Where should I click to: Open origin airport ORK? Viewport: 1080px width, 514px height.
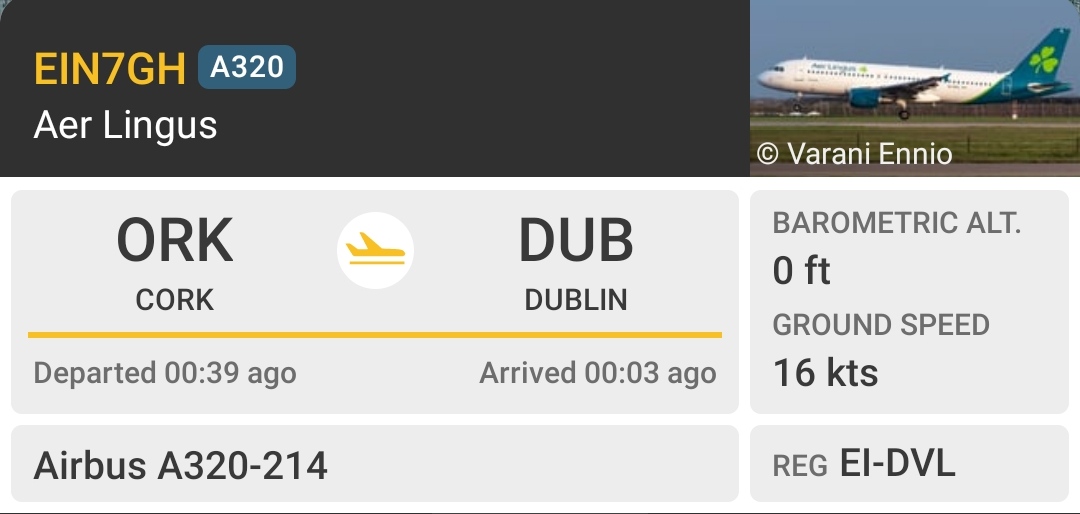[175, 240]
